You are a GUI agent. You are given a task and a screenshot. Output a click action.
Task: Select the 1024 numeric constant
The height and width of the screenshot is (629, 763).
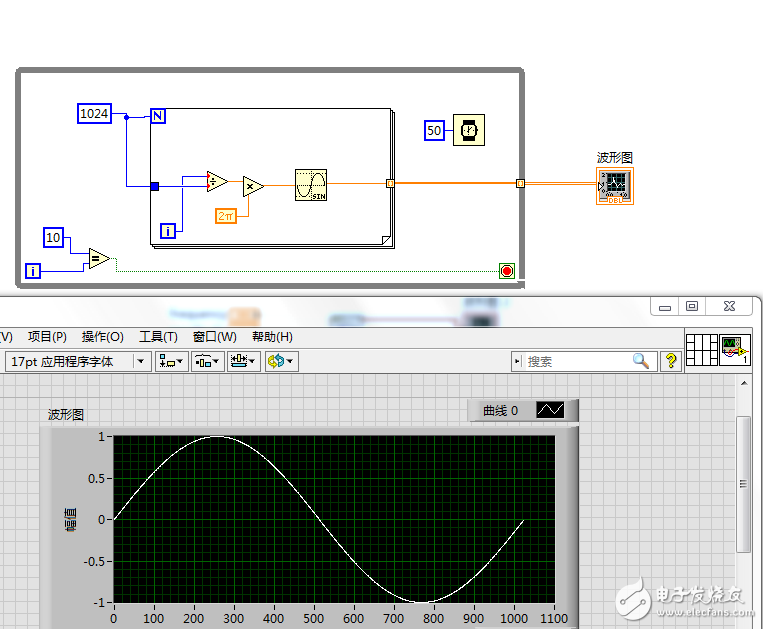[94, 113]
